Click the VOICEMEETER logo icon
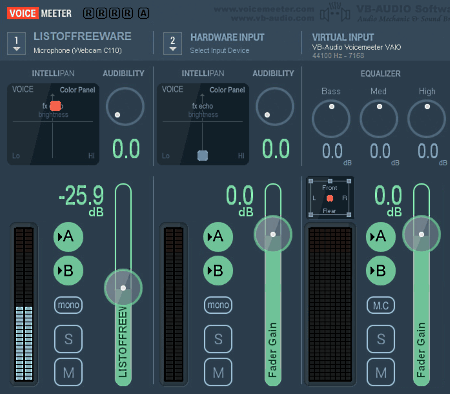Screen dimensions: 450x394 point(39,13)
